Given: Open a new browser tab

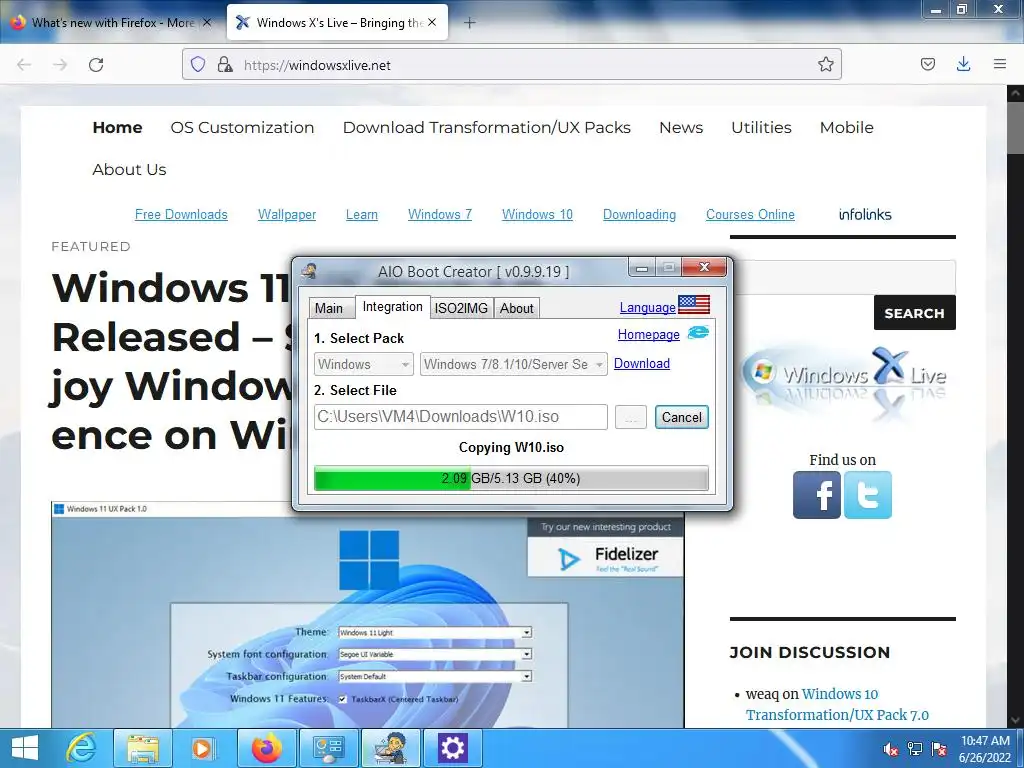Looking at the screenshot, I should coord(469,23).
